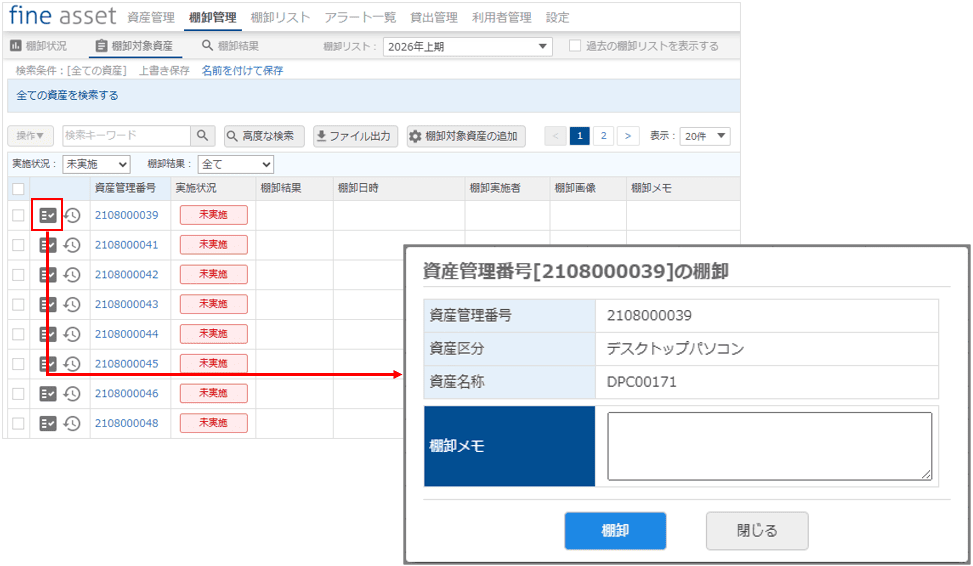This screenshot has height=566, width=973.
Task: Click inventory icon for asset 2108000042
Action: tap(48, 275)
